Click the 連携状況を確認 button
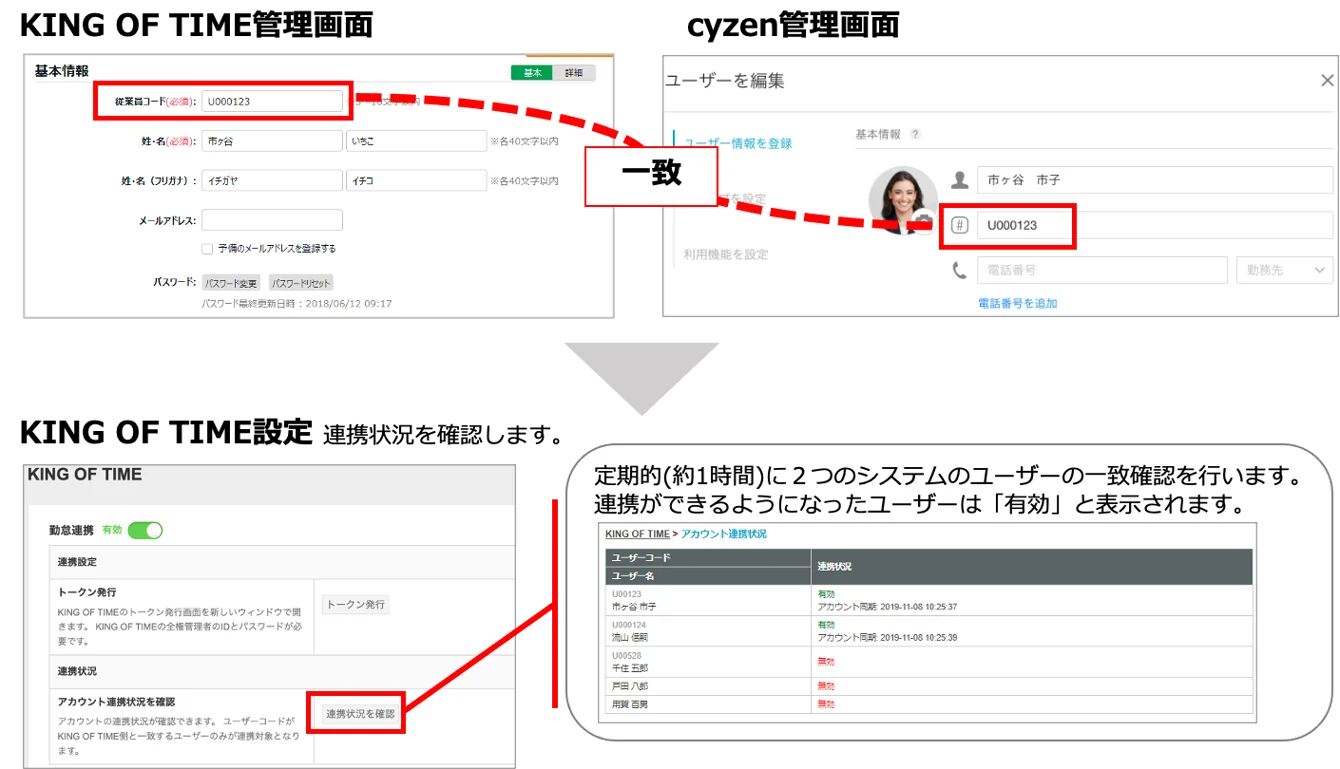 tap(360, 714)
